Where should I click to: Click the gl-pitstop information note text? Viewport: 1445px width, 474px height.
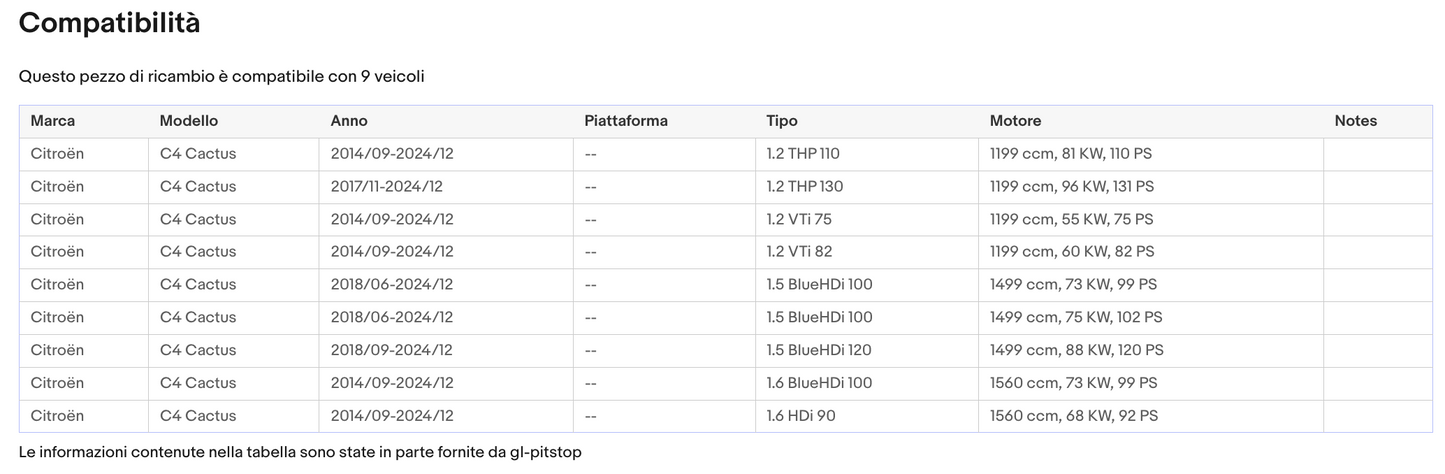coord(300,453)
